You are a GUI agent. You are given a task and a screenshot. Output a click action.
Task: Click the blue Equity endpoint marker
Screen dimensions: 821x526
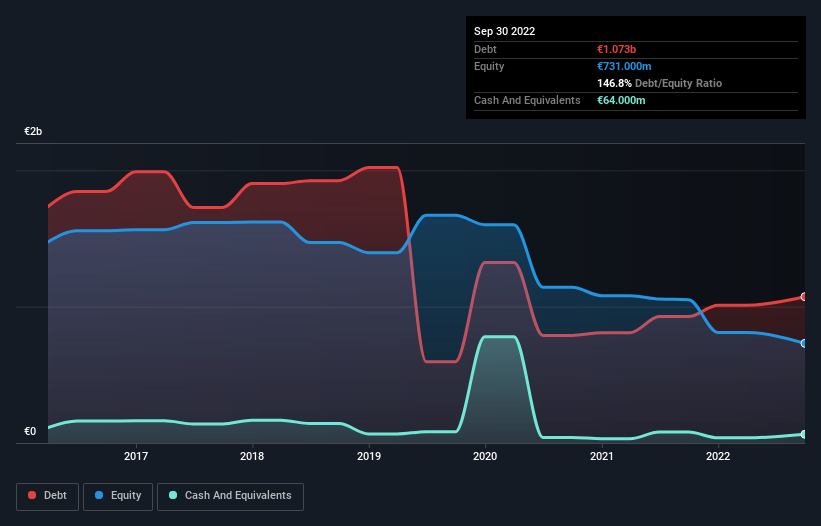[x=804, y=343]
